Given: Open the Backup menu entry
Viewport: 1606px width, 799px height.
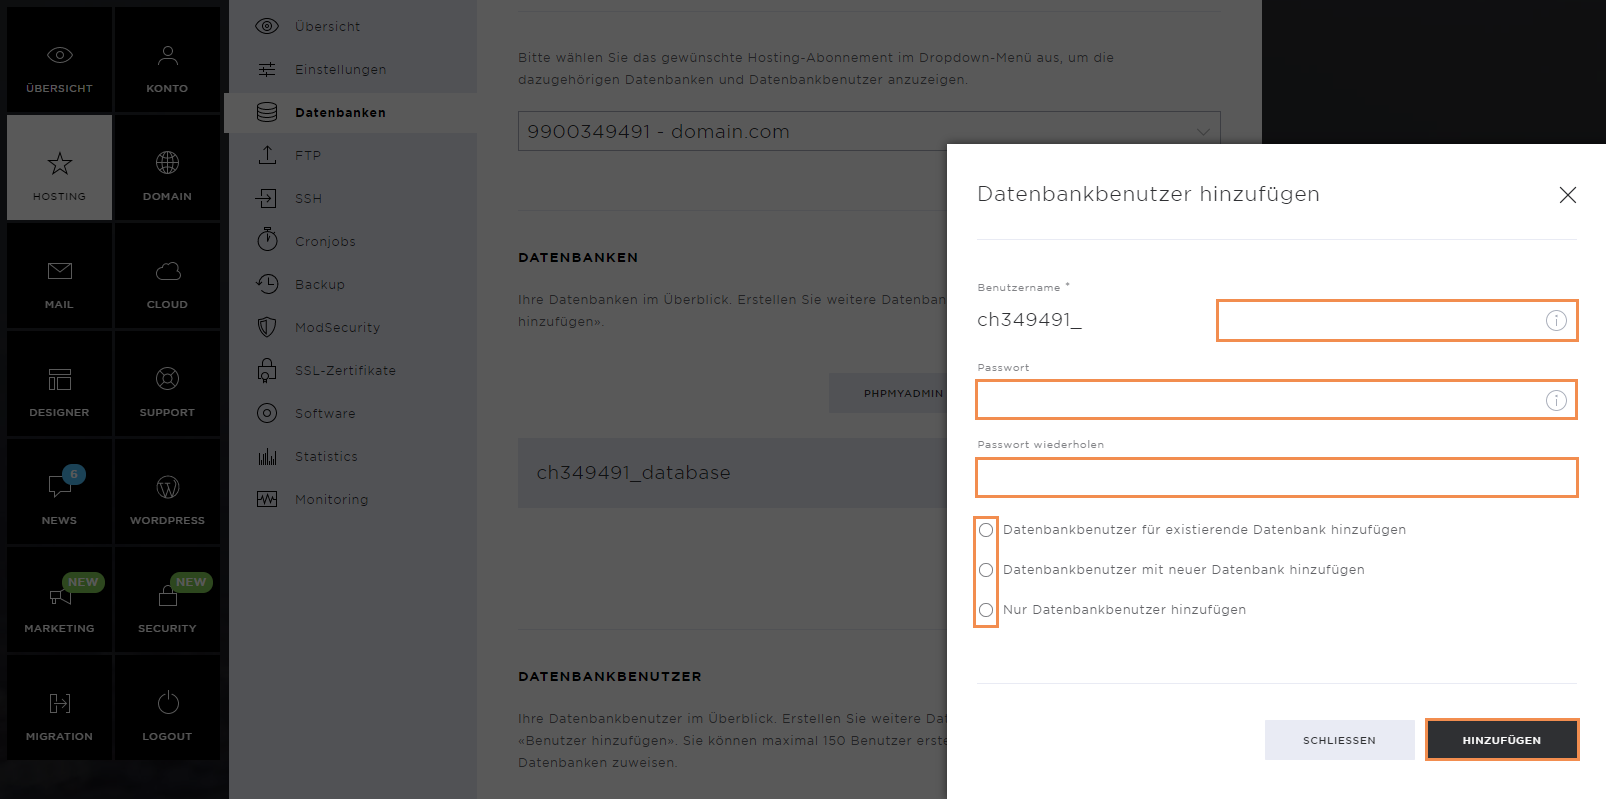Looking at the screenshot, I should (x=319, y=285).
